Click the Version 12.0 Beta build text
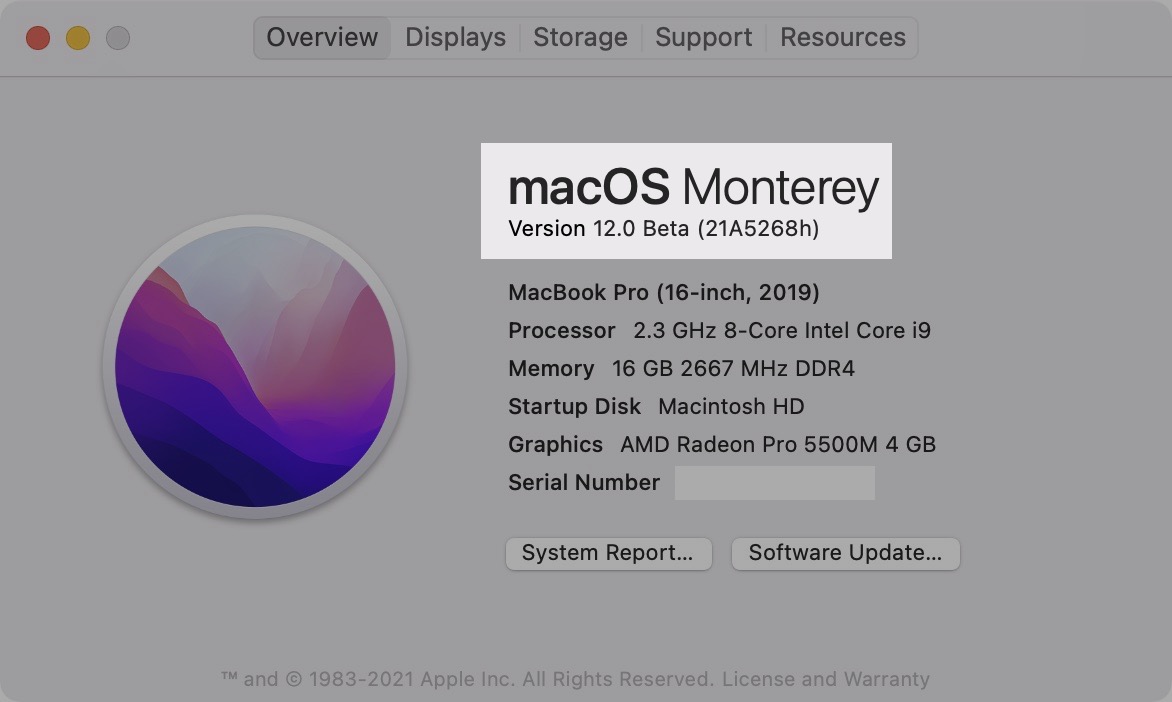Viewport: 1172px width, 702px height. click(663, 229)
